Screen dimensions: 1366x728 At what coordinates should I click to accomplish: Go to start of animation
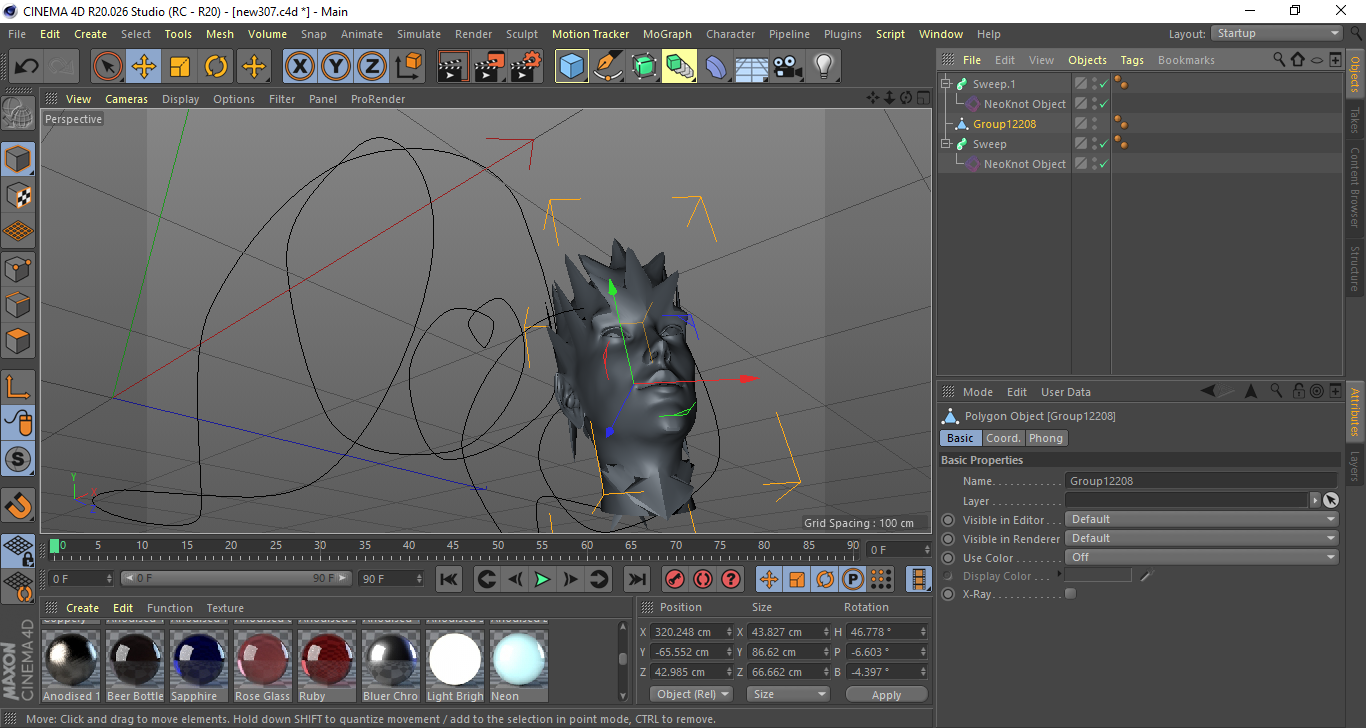point(449,579)
